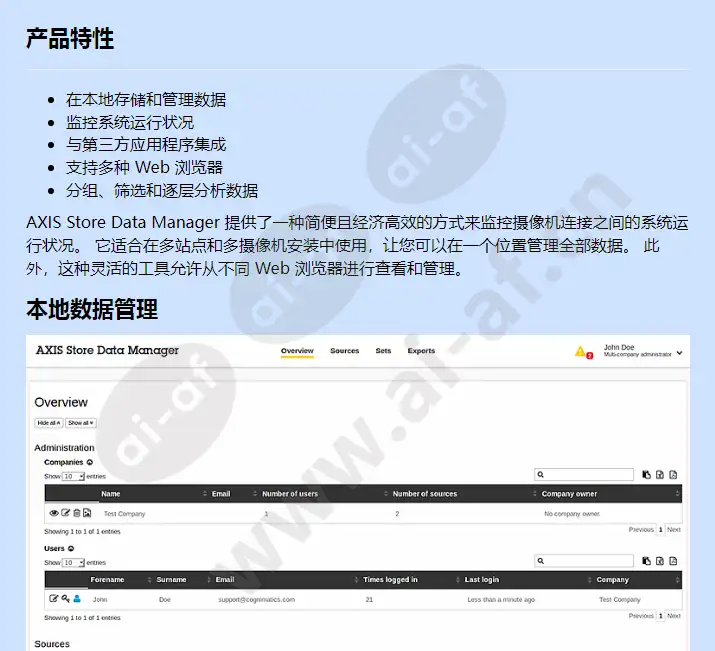Switch to the Exports tab
Image resolution: width=715 pixels, height=651 pixels.
(421, 351)
